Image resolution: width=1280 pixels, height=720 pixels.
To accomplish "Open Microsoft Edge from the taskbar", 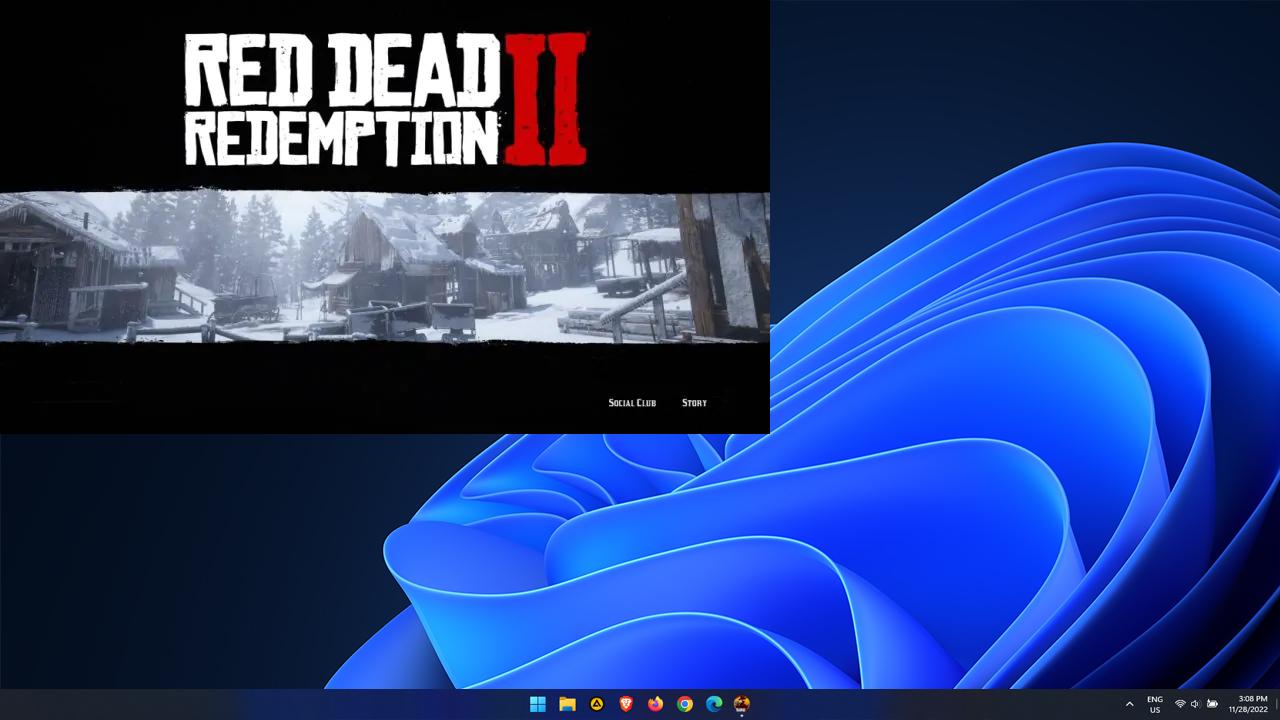I will [x=714, y=704].
